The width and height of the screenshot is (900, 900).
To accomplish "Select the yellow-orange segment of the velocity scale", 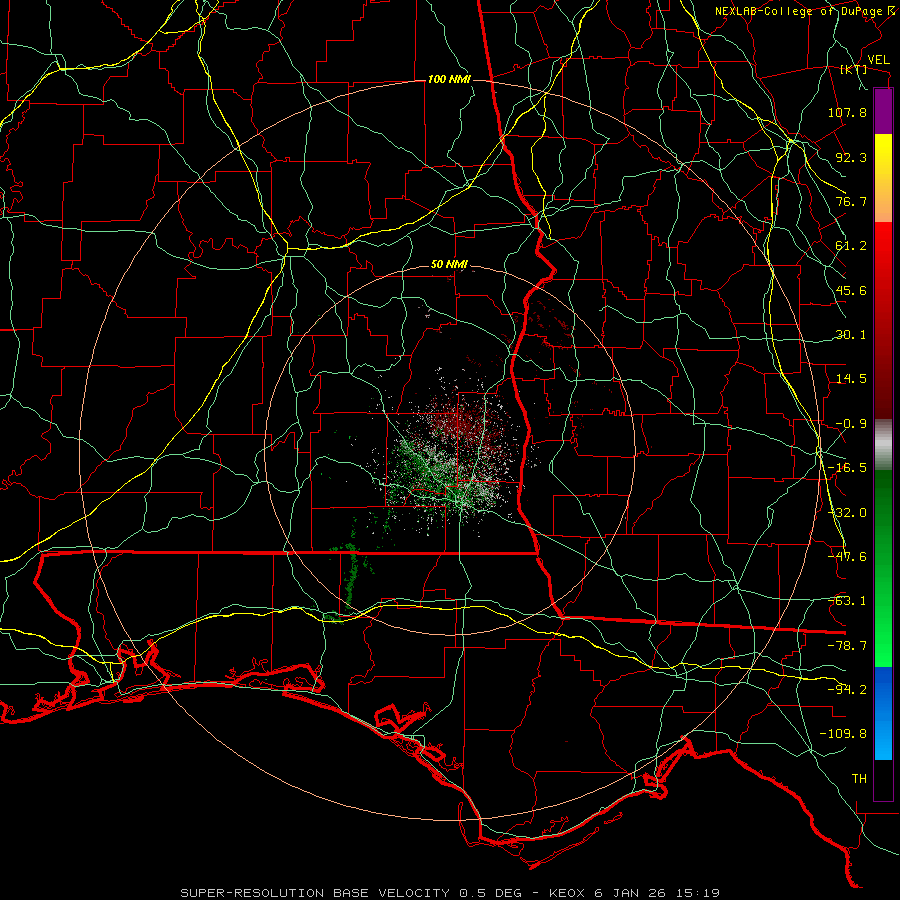I will point(883,178).
